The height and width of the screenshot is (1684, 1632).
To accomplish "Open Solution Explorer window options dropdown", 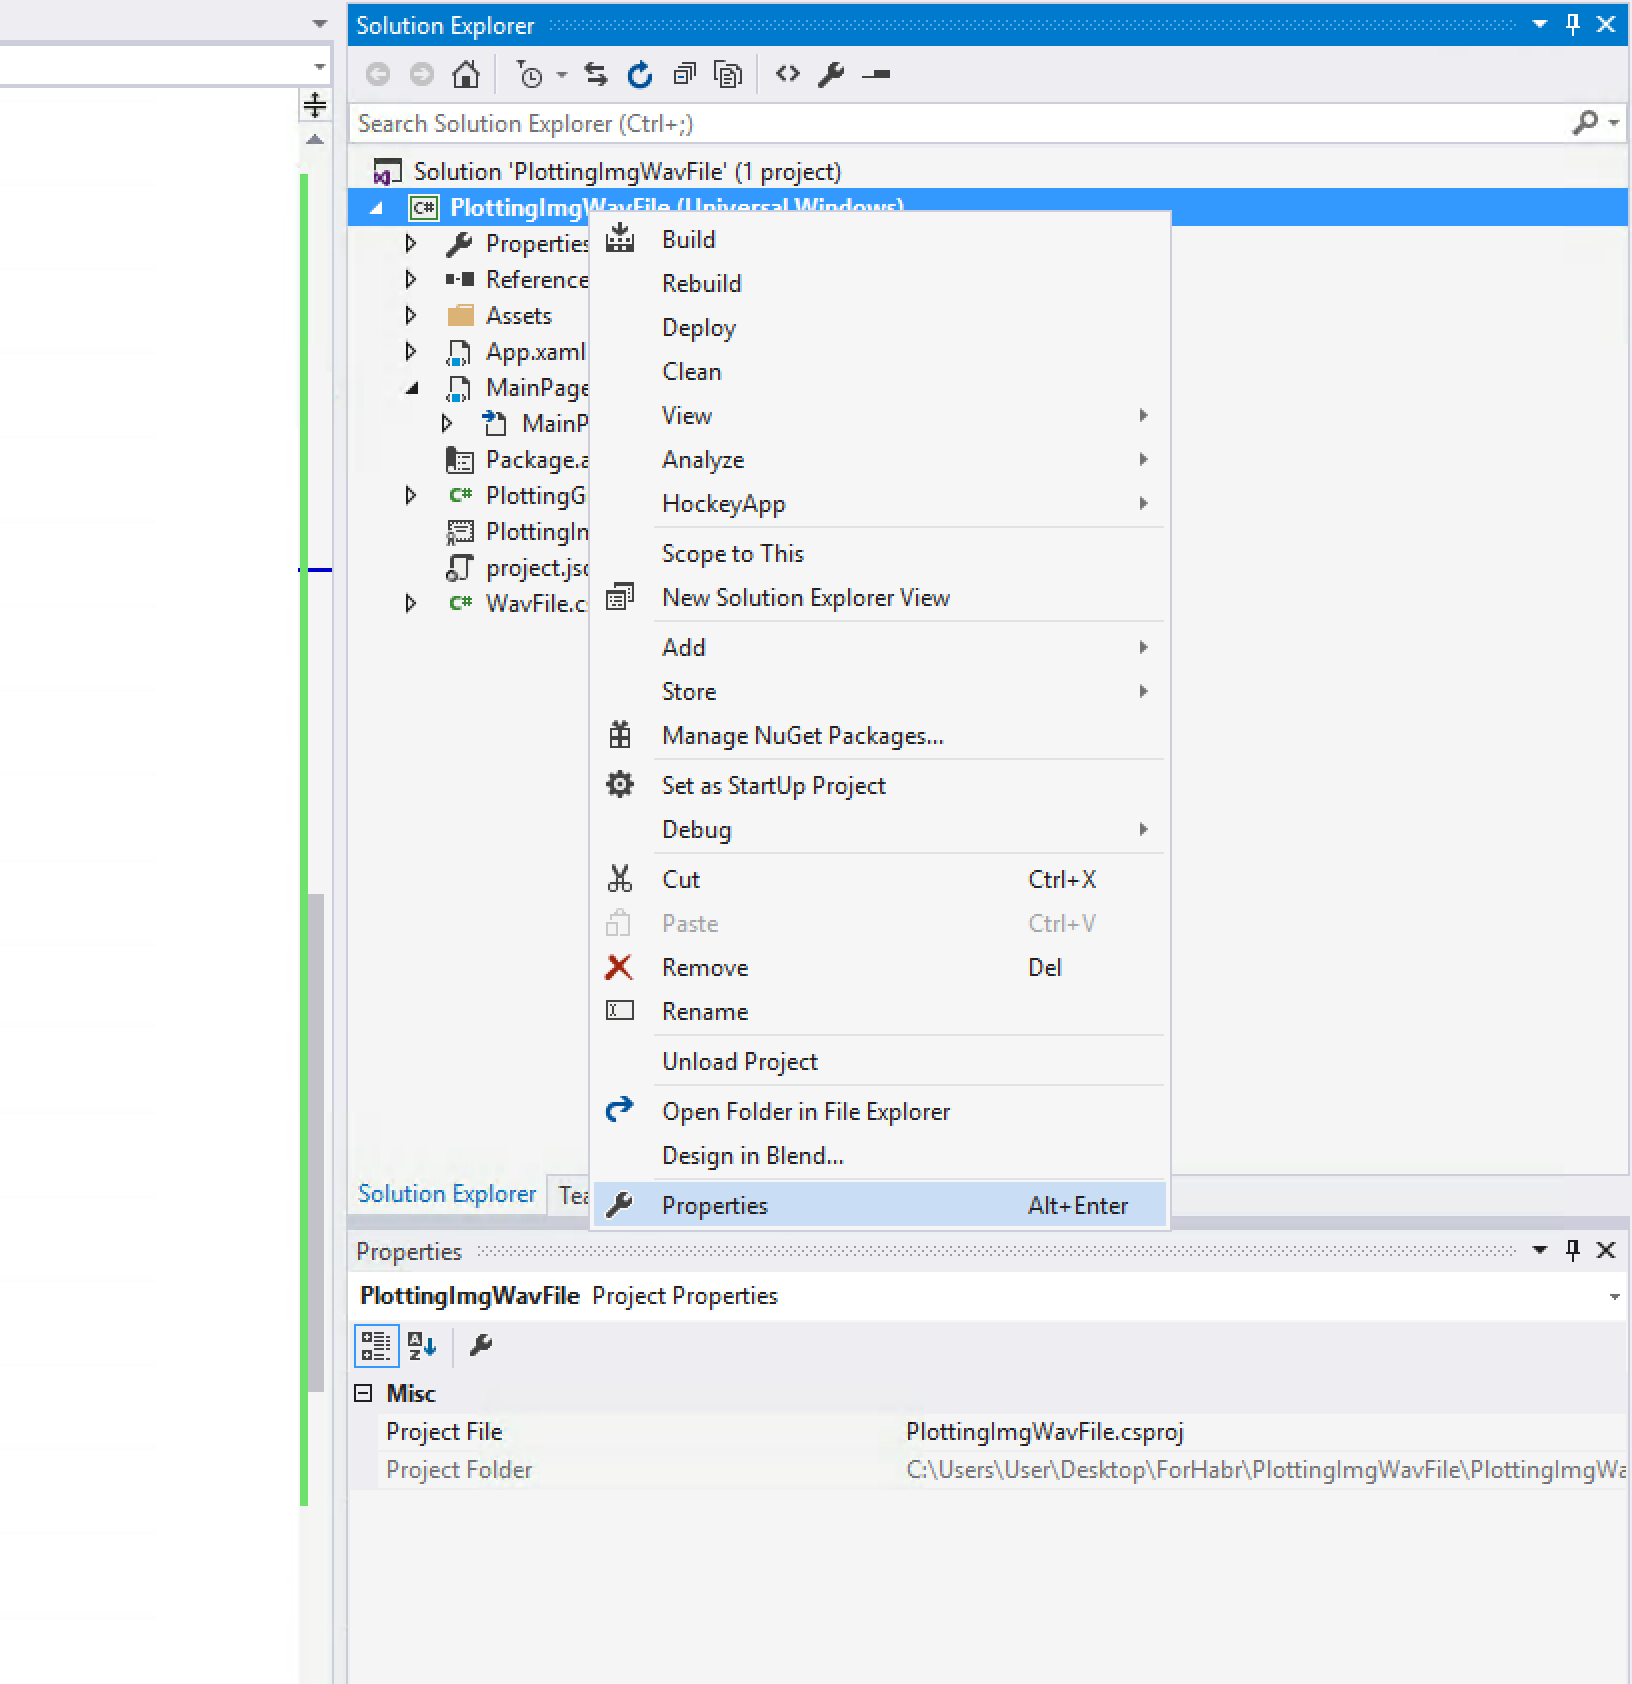I will [1540, 25].
